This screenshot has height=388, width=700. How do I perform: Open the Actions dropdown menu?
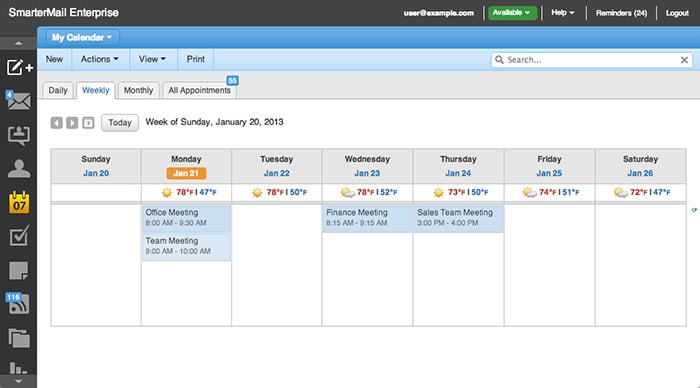pyautogui.click(x=100, y=59)
